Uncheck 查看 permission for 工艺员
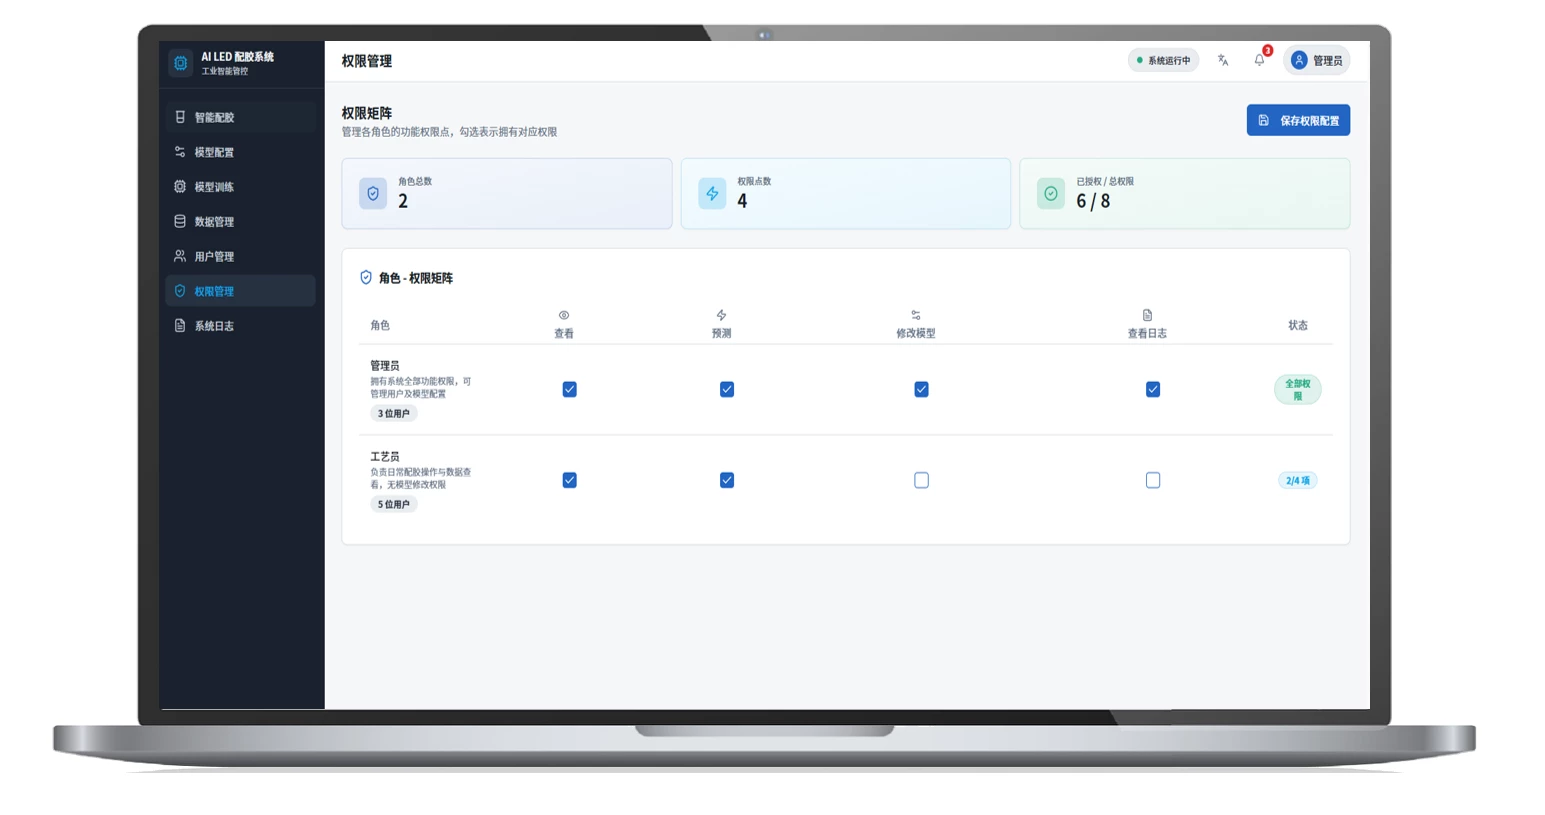This screenshot has width=1545, height=815. (x=569, y=481)
